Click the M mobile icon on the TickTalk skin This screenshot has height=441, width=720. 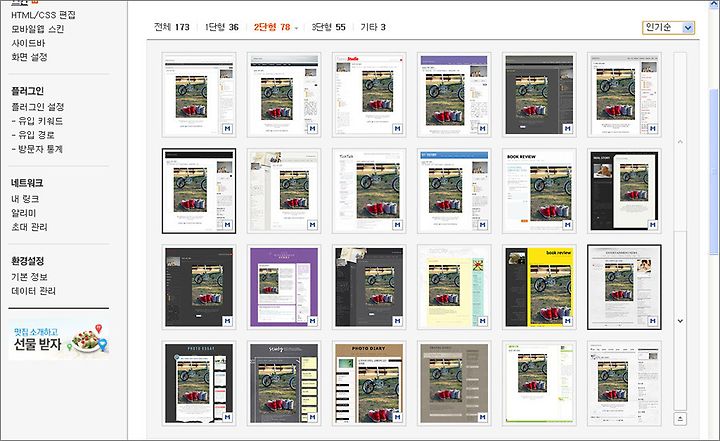(x=398, y=225)
